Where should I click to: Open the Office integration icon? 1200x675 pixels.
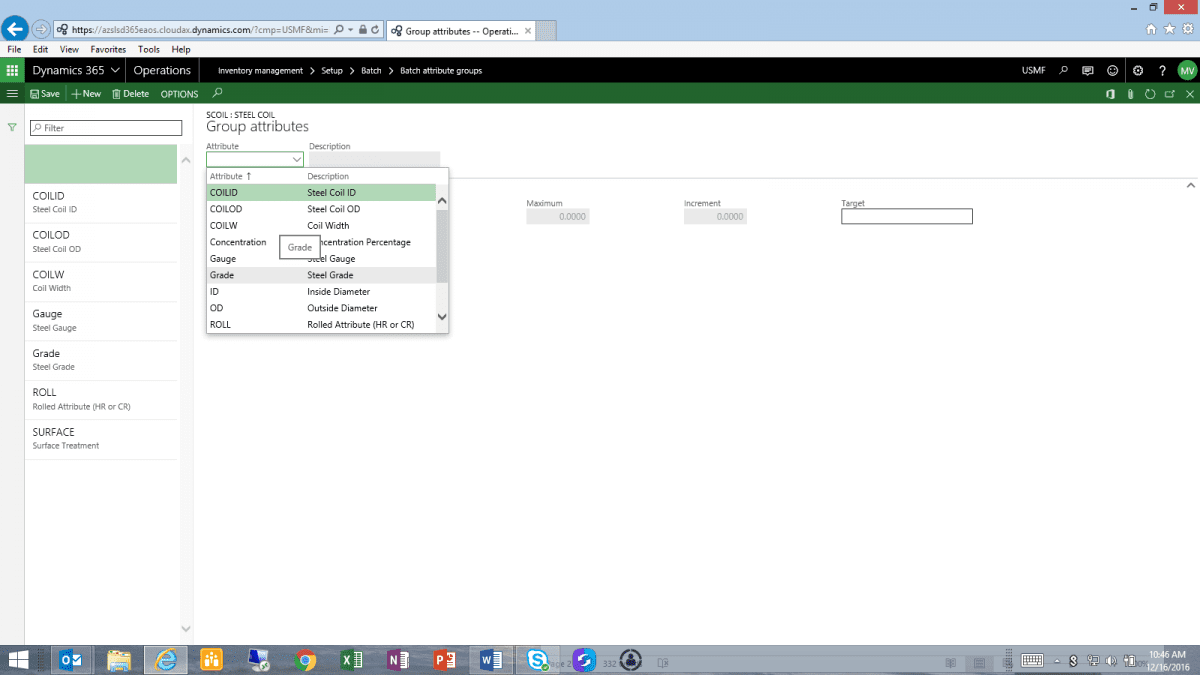(x=1110, y=94)
